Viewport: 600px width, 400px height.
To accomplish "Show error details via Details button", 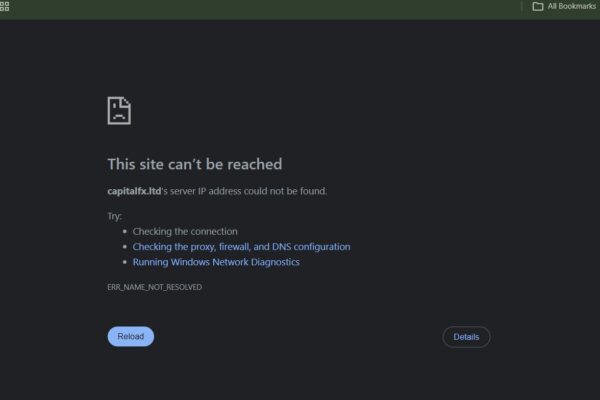I will (x=466, y=337).
